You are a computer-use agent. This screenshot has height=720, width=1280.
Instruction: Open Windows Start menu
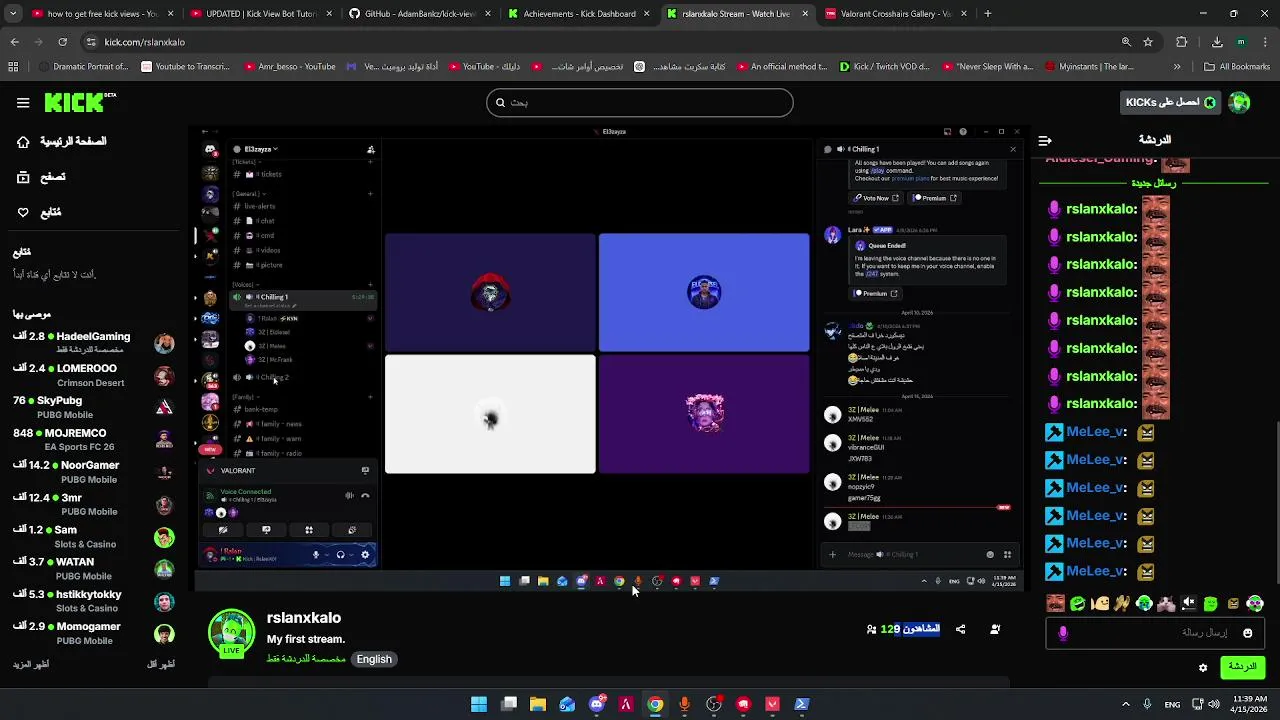coord(479,704)
